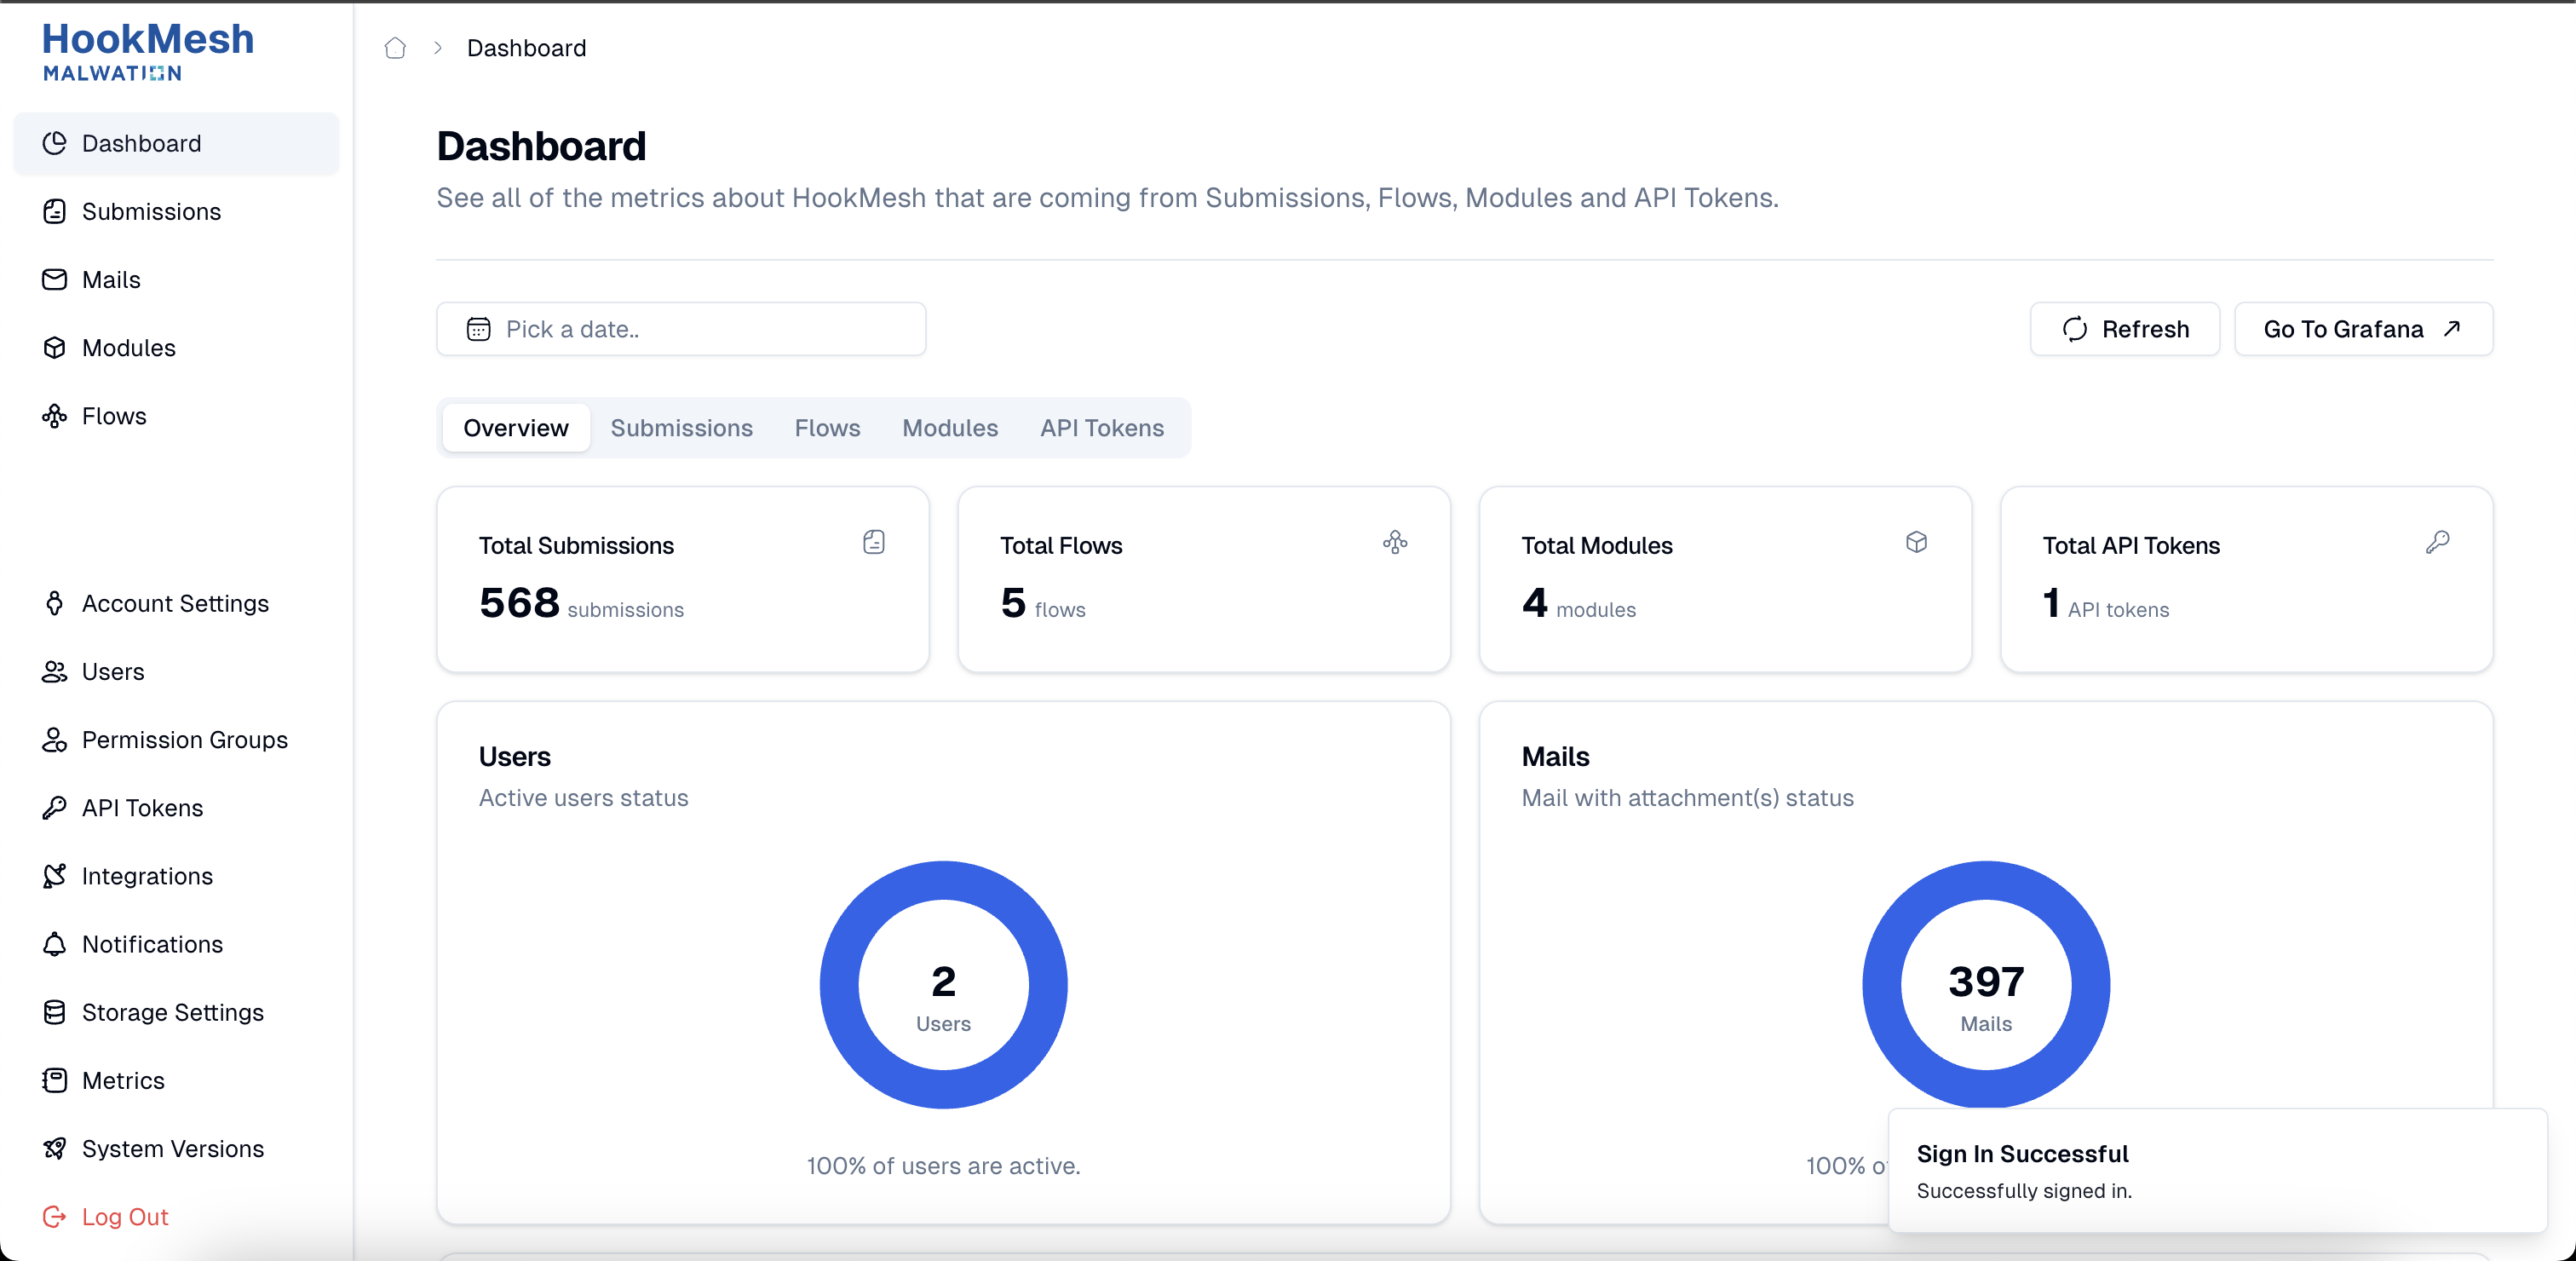Switch to the API Tokens tab
The image size is (2576, 1261).
coord(1101,428)
